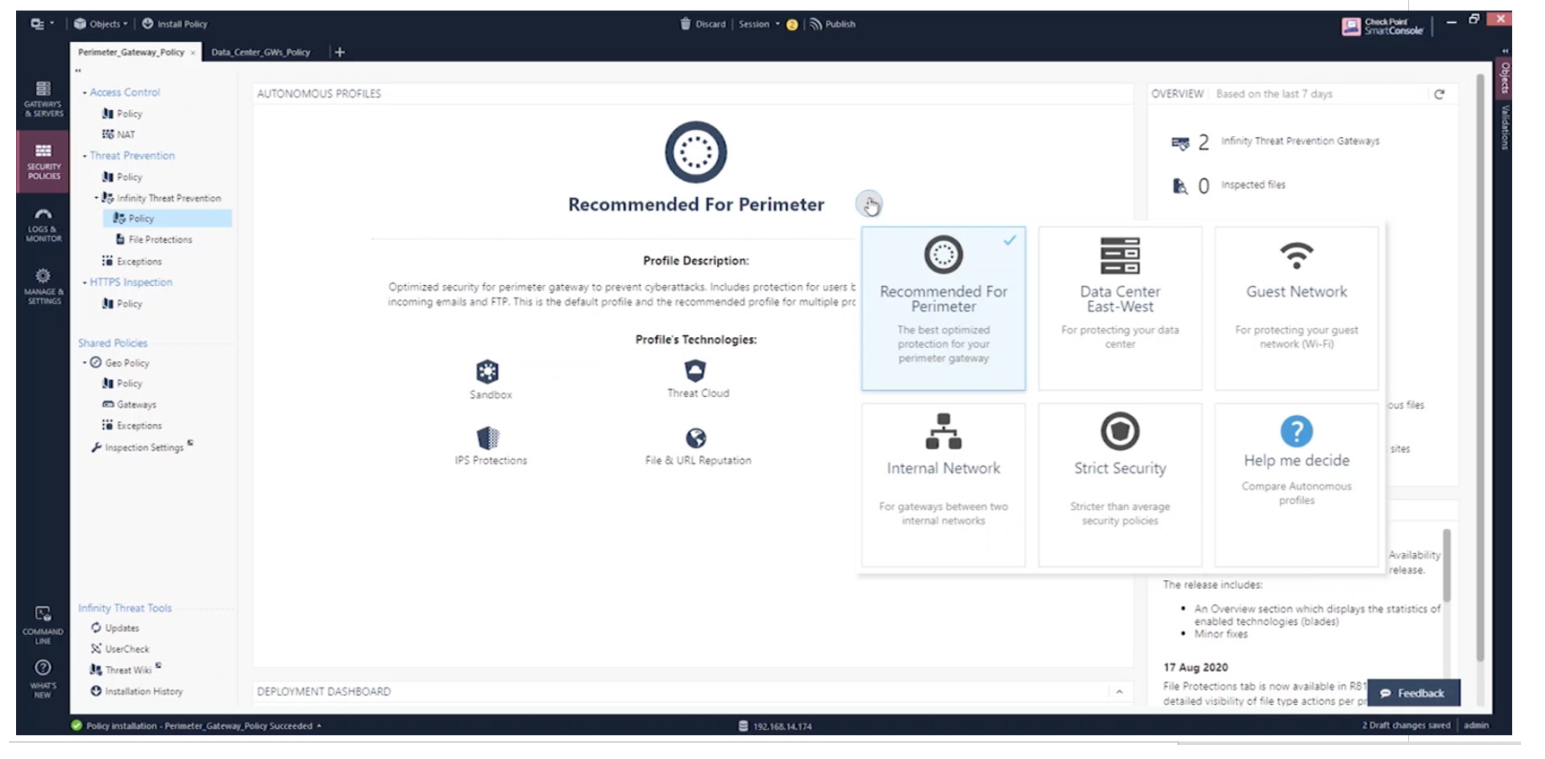
Task: Collapse the Threat Prevention tree section
Action: point(84,156)
